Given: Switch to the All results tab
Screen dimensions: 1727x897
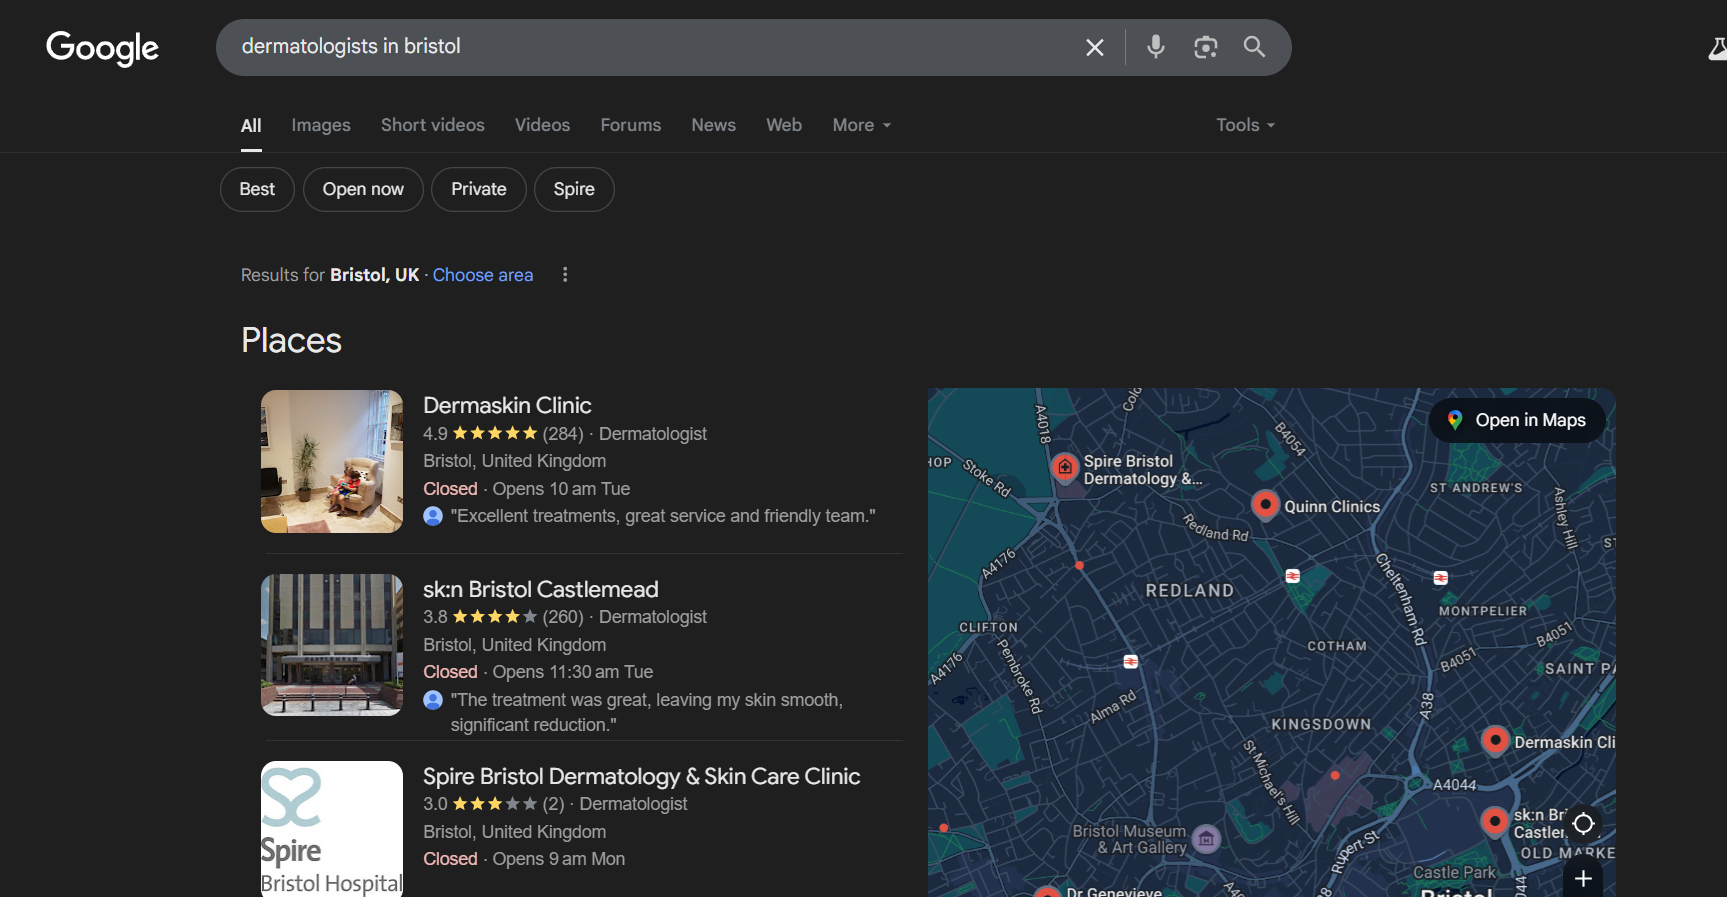Looking at the screenshot, I should [251, 126].
